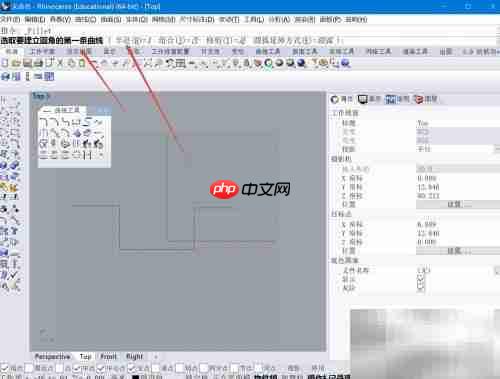Screen dimensions: 500x379
Task: Click the target point 位置 放置 button
Action: [458, 251]
